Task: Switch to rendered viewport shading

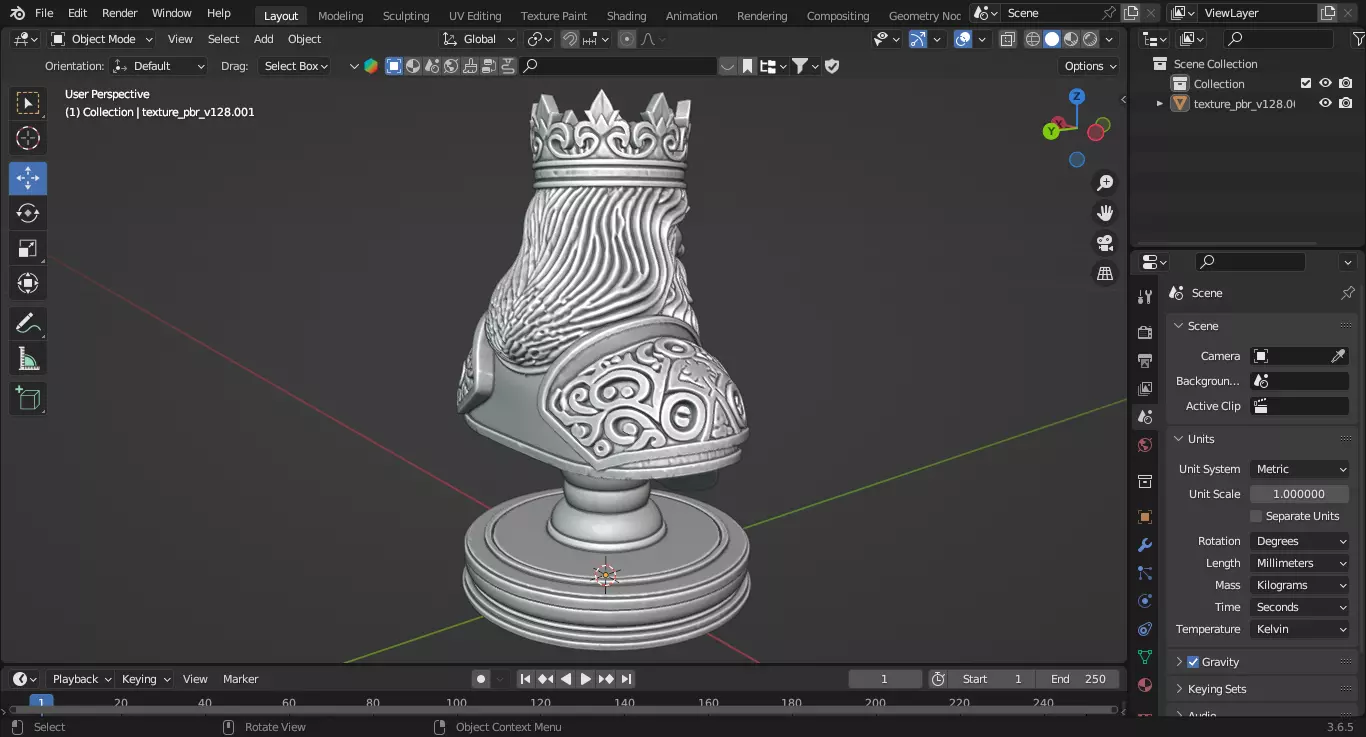Action: 1090,39
